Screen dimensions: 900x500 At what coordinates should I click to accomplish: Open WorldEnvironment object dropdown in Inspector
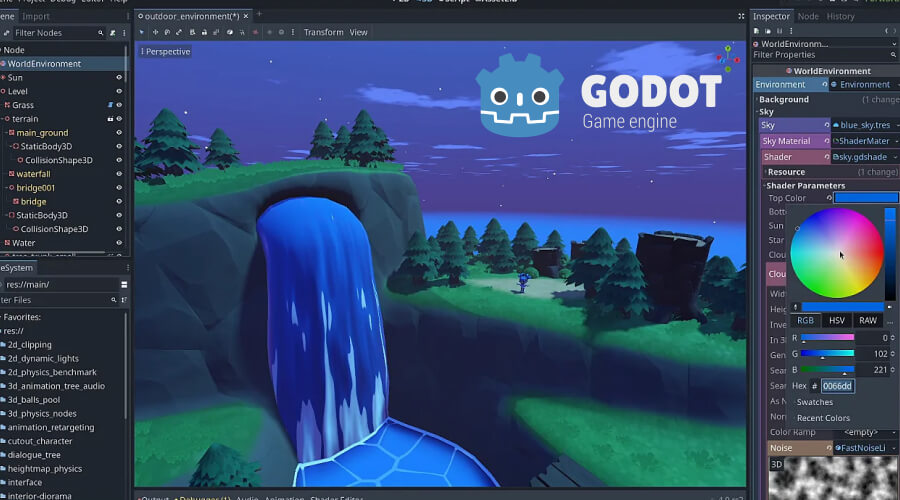(x=893, y=44)
